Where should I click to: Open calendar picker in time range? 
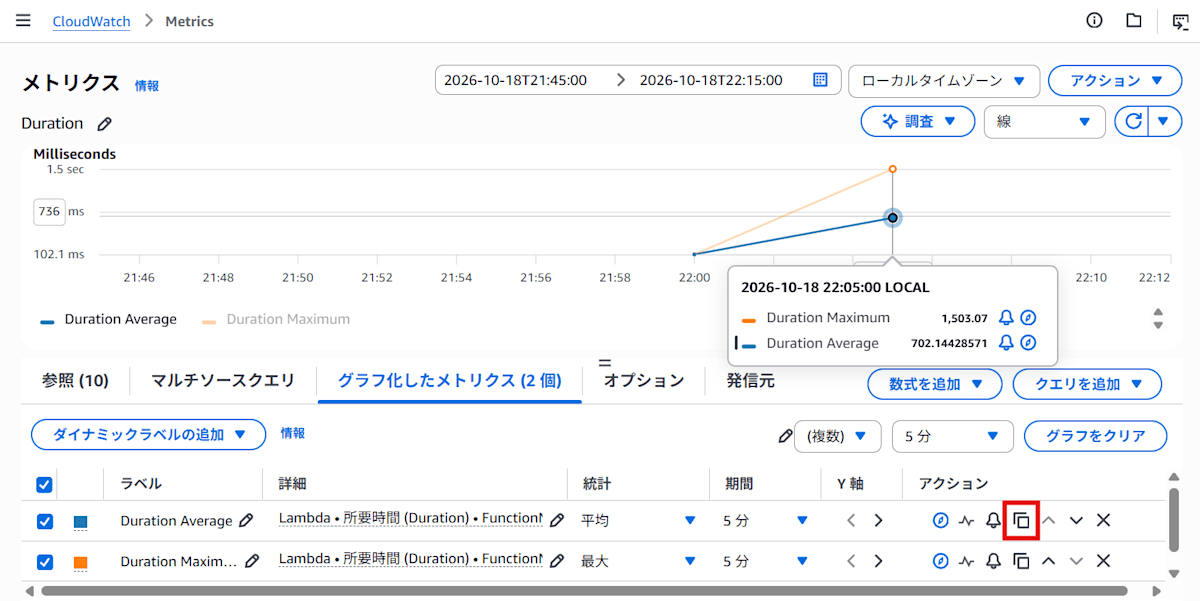point(820,80)
